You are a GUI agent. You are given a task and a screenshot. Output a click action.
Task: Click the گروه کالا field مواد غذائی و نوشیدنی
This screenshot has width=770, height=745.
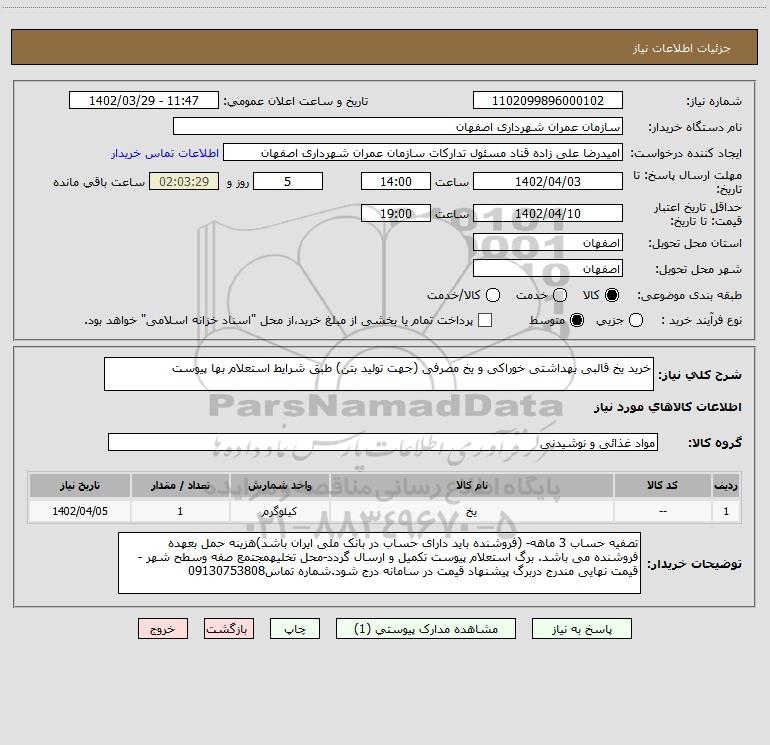pyautogui.click(x=383, y=442)
